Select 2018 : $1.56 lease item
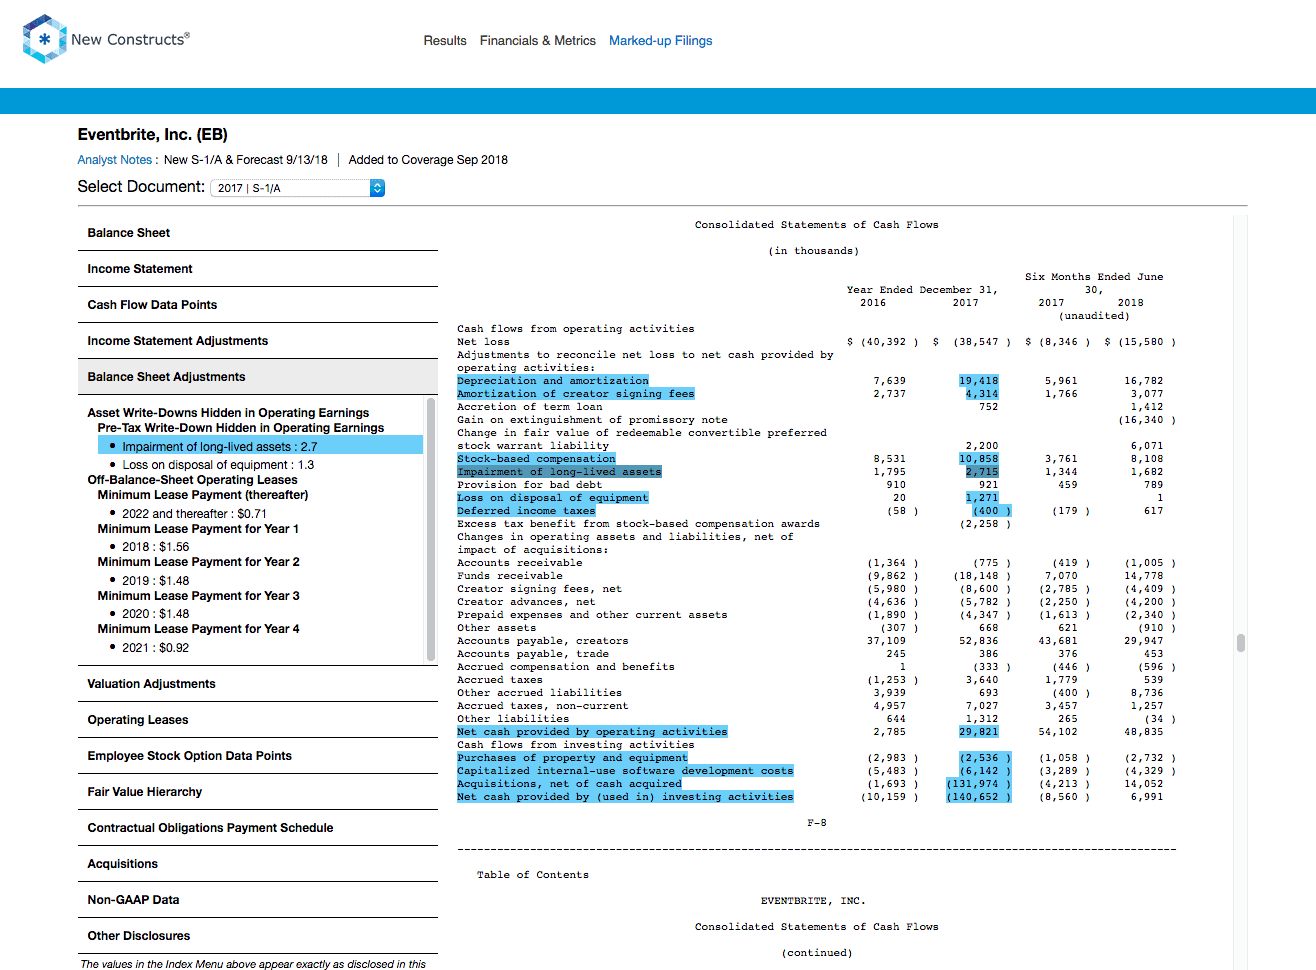The height and width of the screenshot is (970, 1316). point(155,547)
